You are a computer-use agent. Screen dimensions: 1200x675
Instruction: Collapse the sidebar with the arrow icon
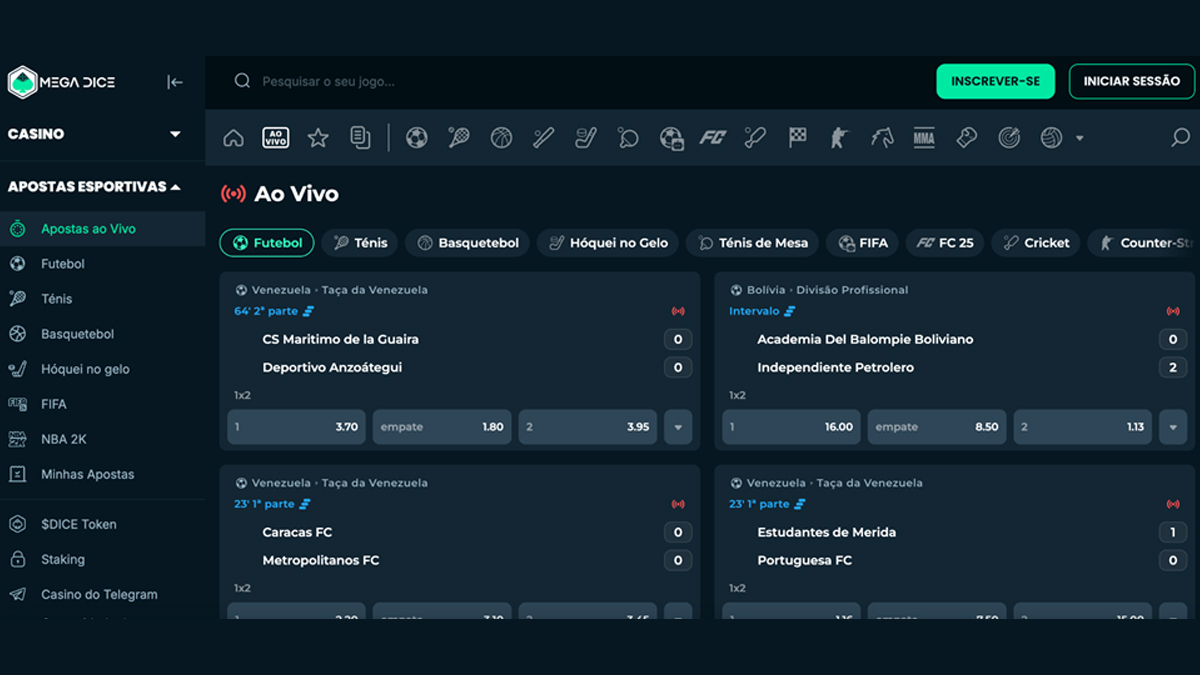coord(175,82)
